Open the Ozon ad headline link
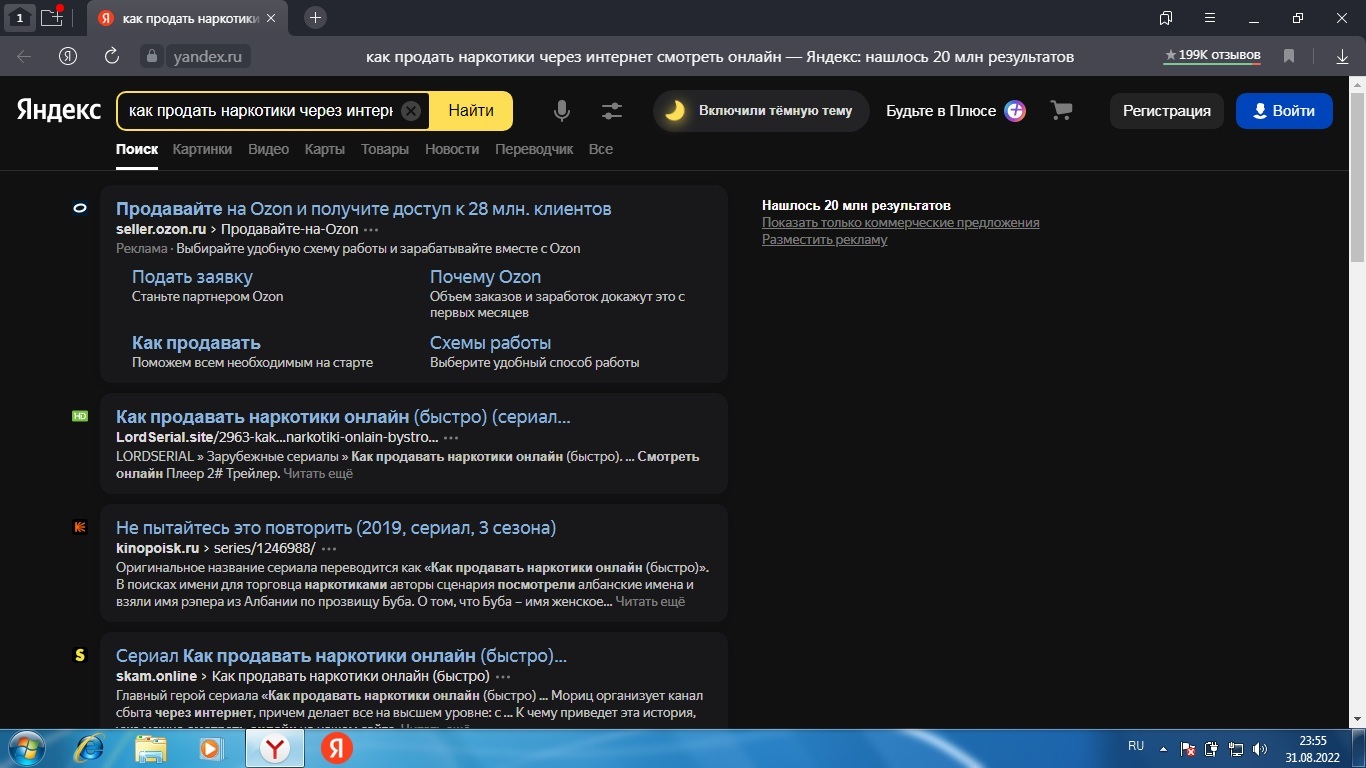 click(364, 209)
